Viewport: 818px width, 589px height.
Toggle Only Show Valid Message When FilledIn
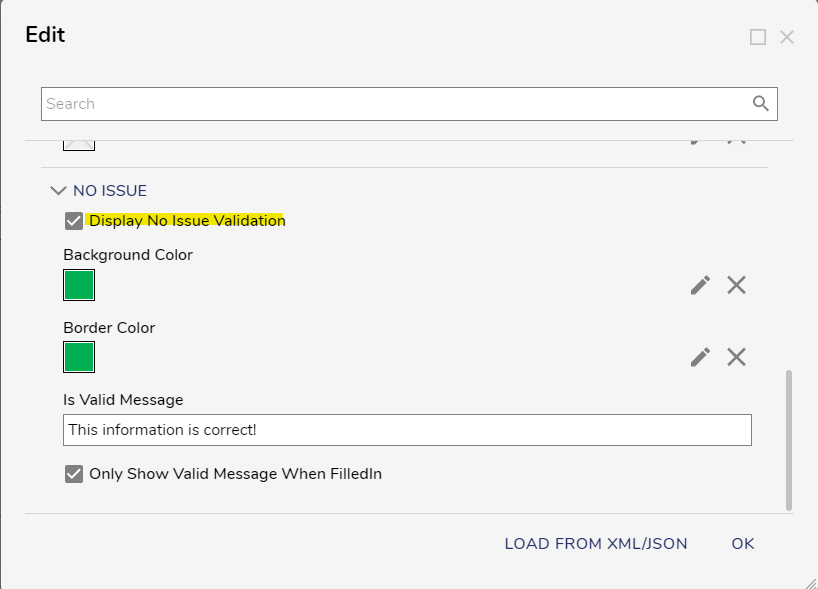pyautogui.click(x=74, y=474)
